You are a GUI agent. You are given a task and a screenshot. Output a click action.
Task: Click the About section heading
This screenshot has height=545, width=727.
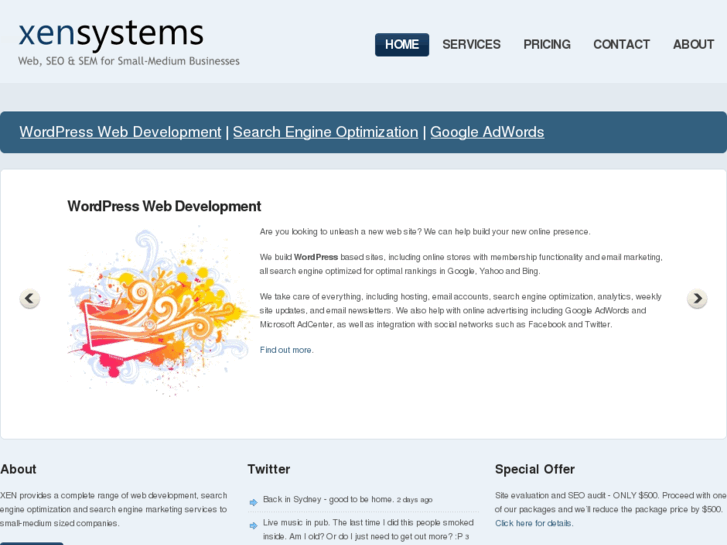18,469
